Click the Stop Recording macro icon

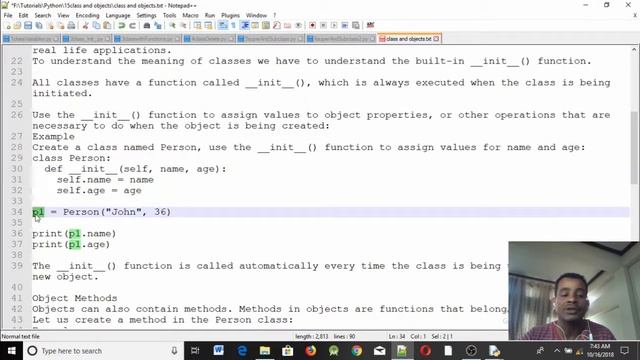pyautogui.click(x=323, y=26)
